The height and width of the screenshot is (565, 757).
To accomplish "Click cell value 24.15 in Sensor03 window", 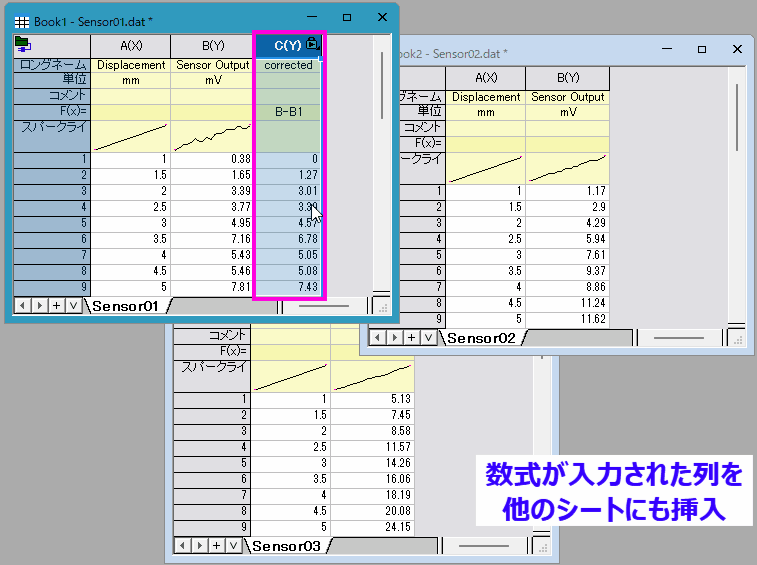I will (x=372, y=527).
